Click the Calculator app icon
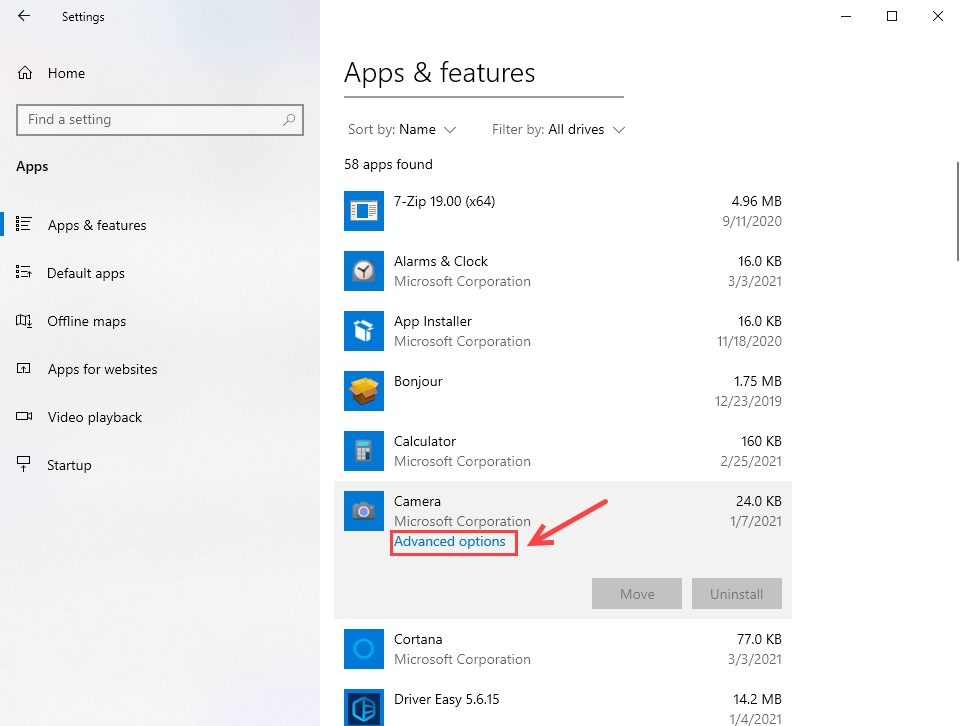The width and height of the screenshot is (961, 726). pos(364,451)
